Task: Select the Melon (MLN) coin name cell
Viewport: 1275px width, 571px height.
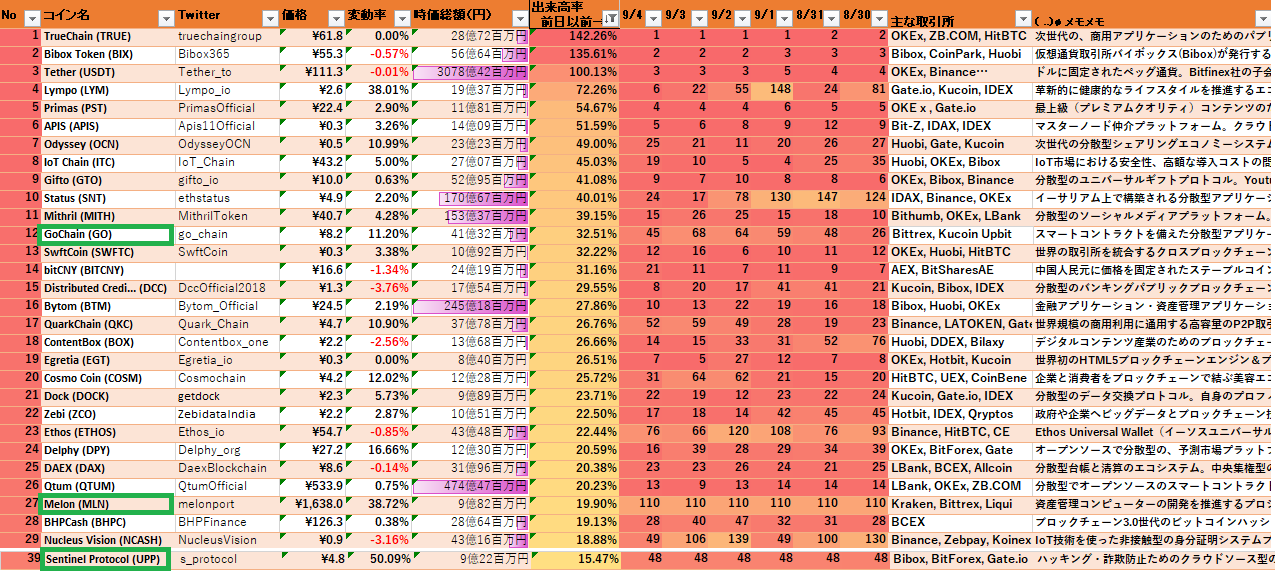Action: (106, 504)
